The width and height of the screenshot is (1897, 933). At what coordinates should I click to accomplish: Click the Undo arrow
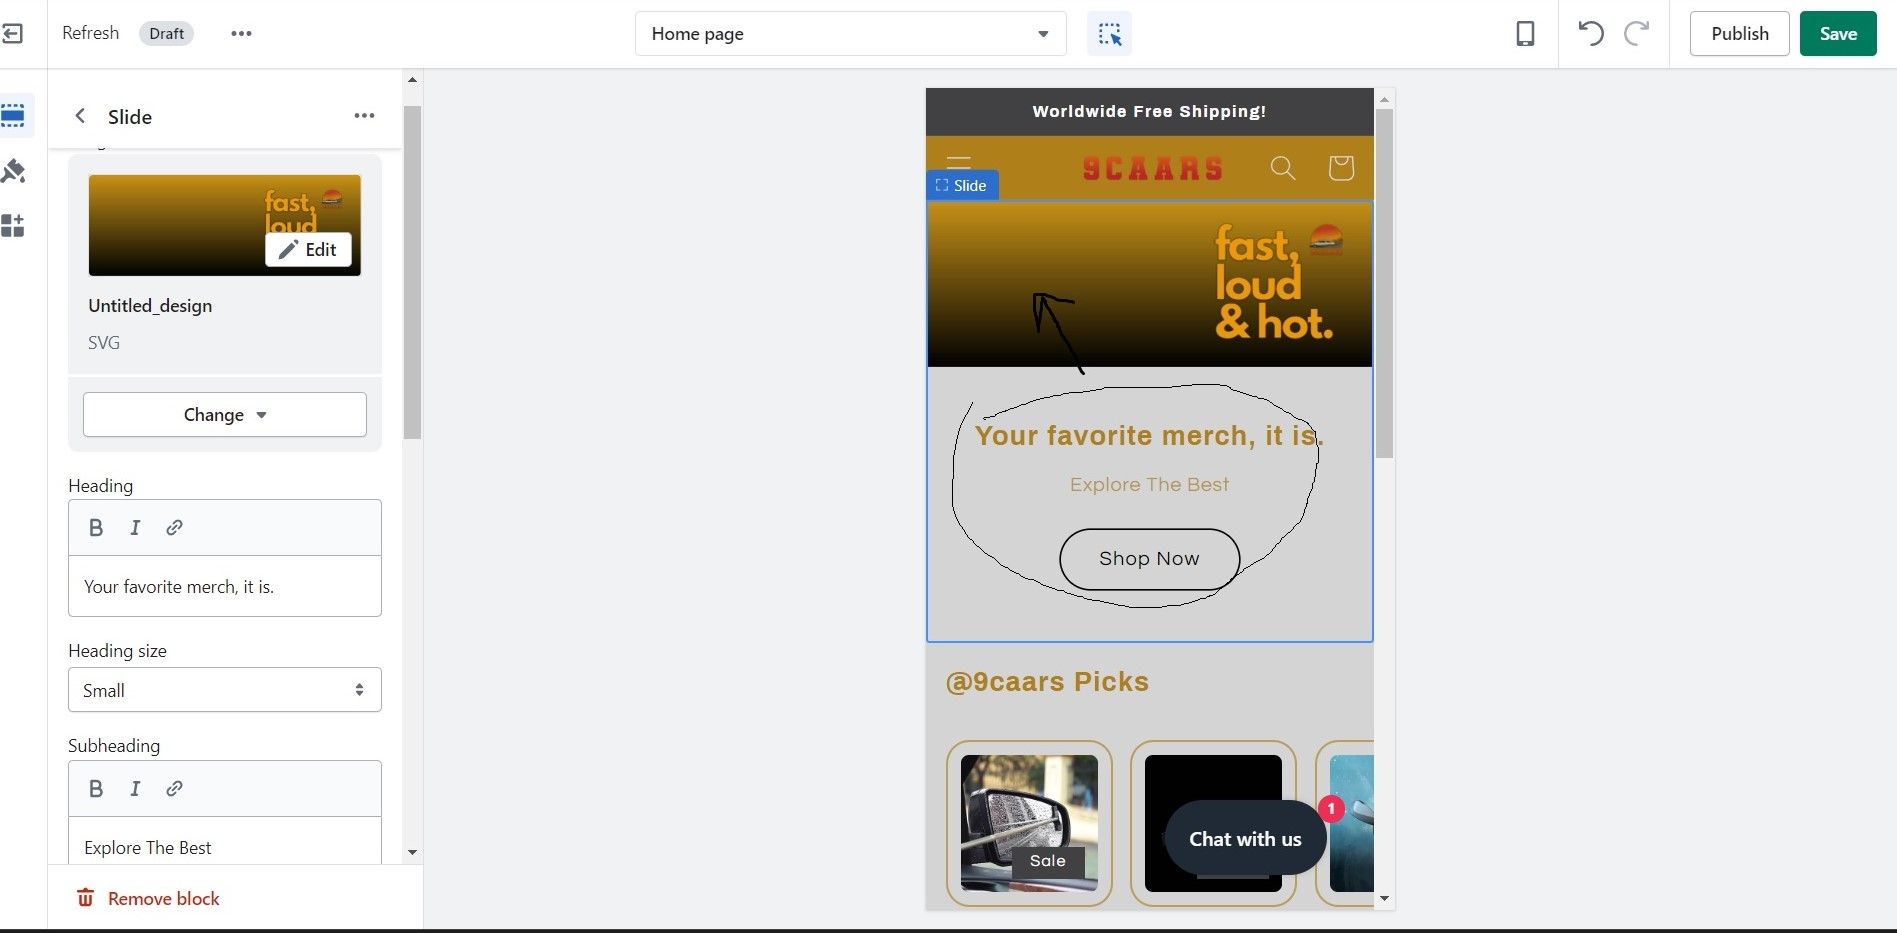[1590, 34]
